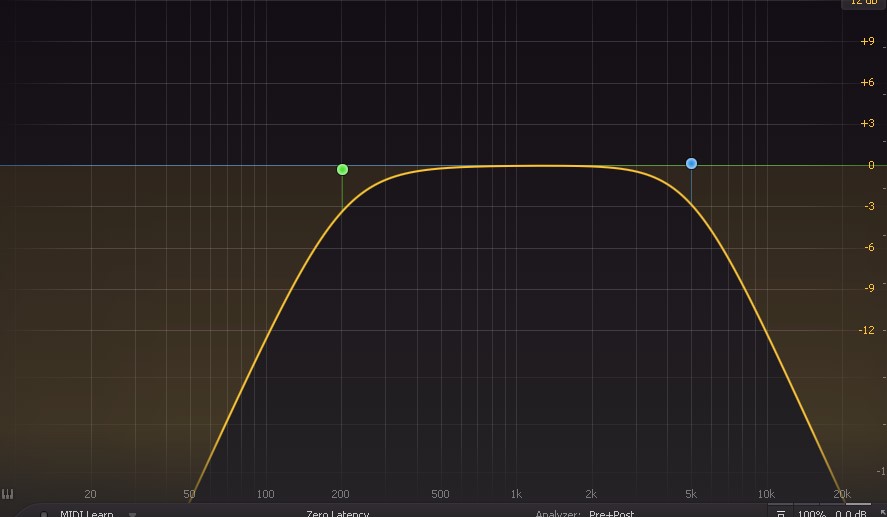Click the MIDI Learn button
Image resolution: width=887 pixels, height=517 pixels.
click(x=87, y=513)
